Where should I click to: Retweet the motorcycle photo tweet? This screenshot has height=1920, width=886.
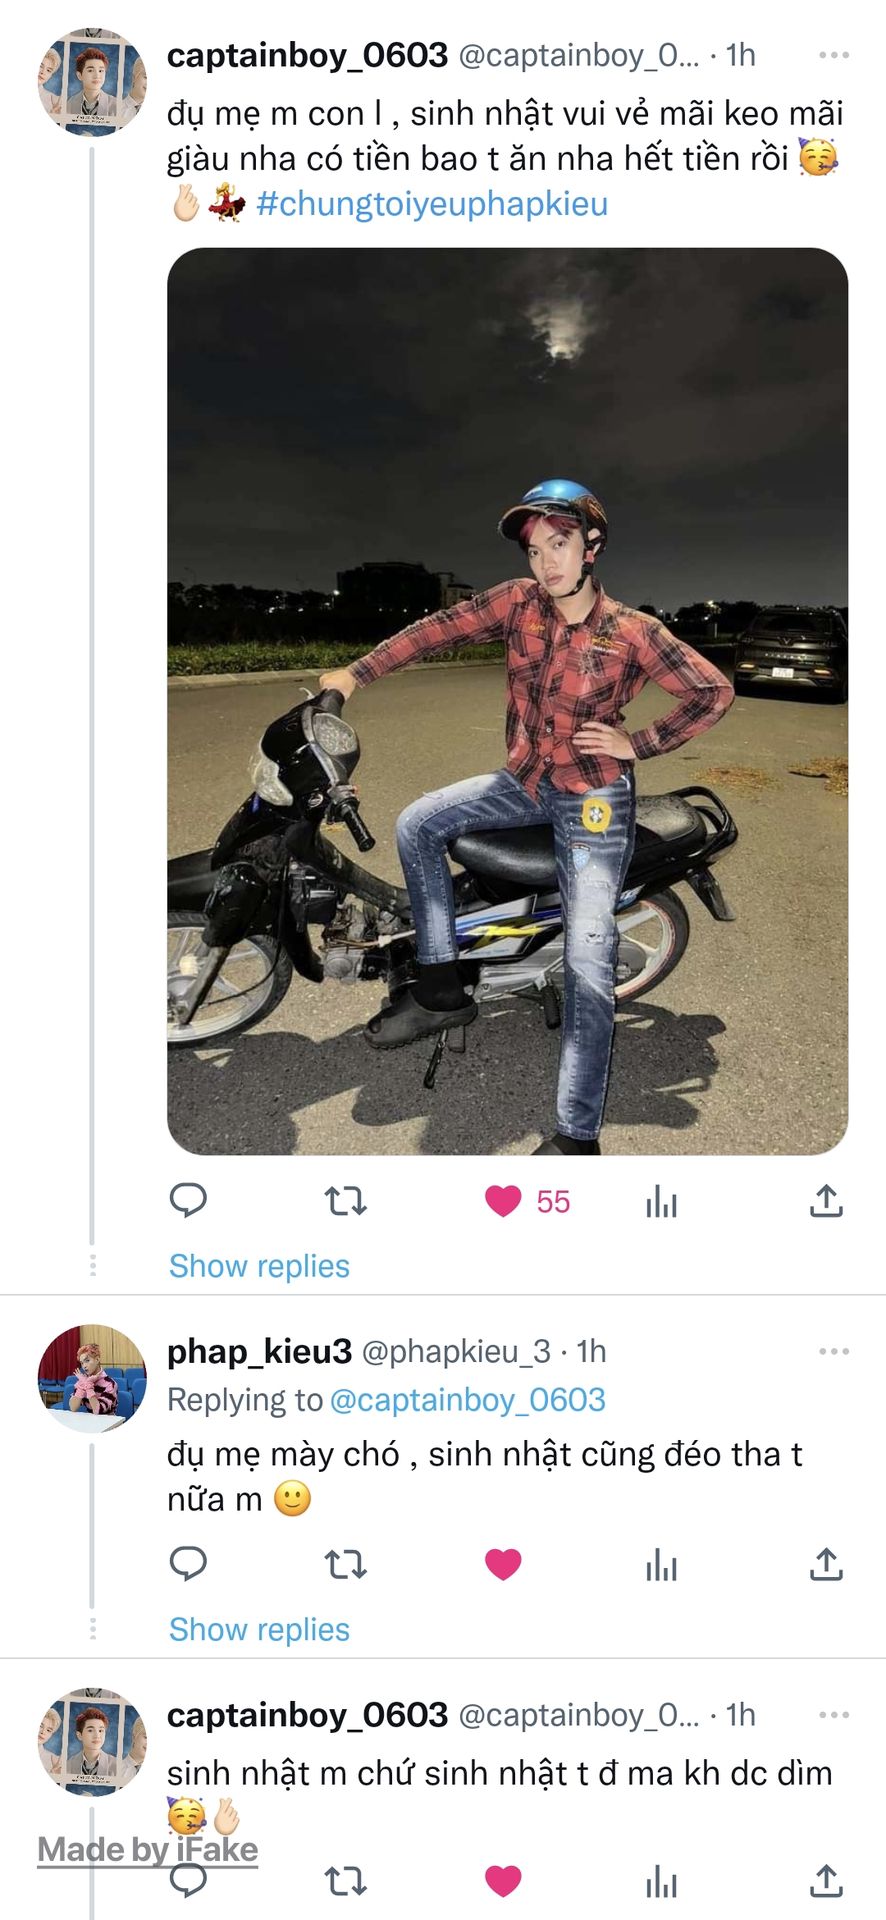(x=346, y=1200)
